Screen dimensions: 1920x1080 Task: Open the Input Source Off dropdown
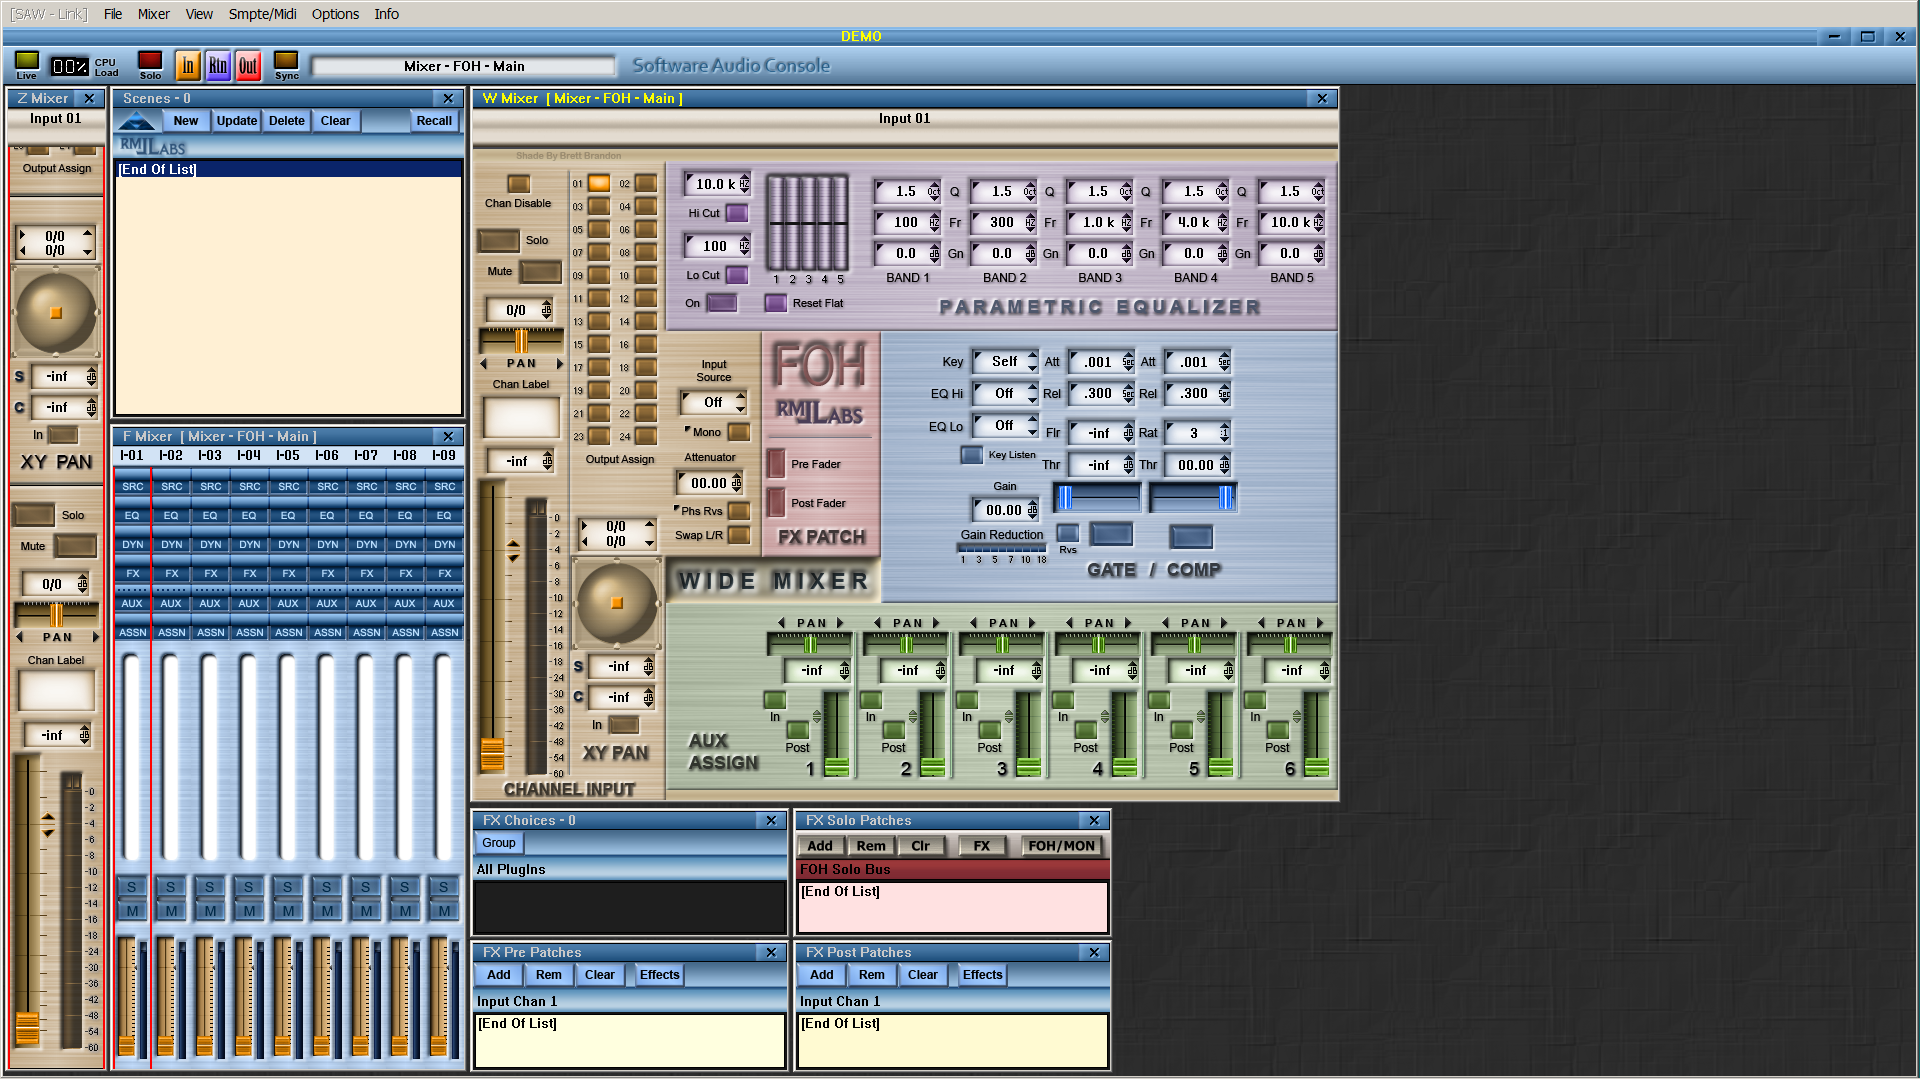point(714,402)
